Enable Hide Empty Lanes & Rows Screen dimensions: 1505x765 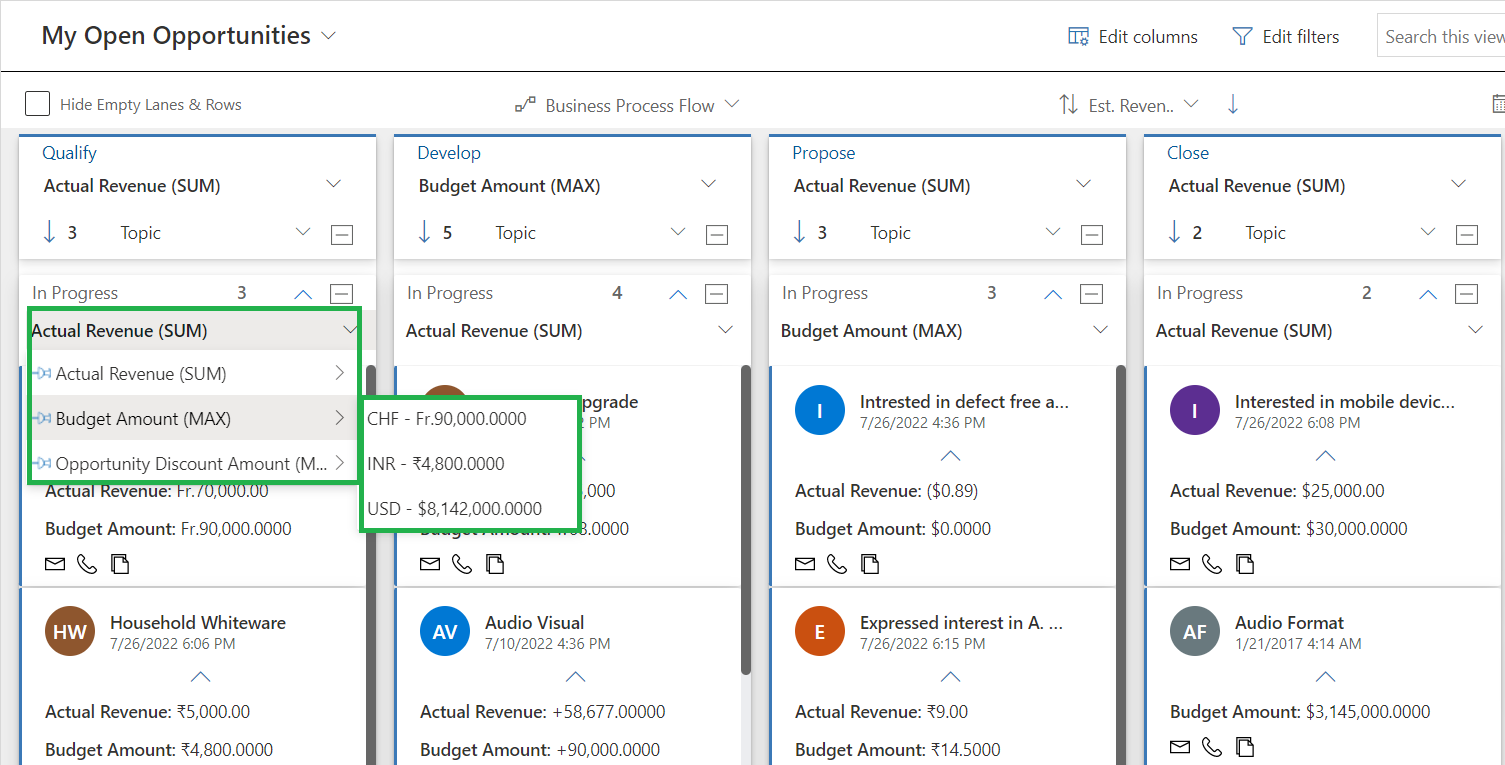click(x=37, y=103)
